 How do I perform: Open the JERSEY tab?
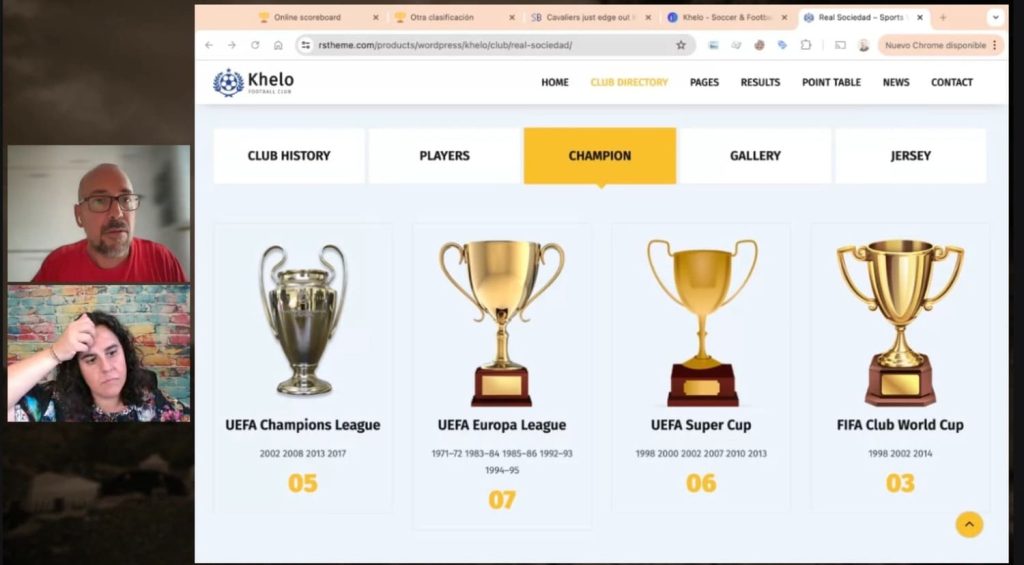(x=910, y=155)
